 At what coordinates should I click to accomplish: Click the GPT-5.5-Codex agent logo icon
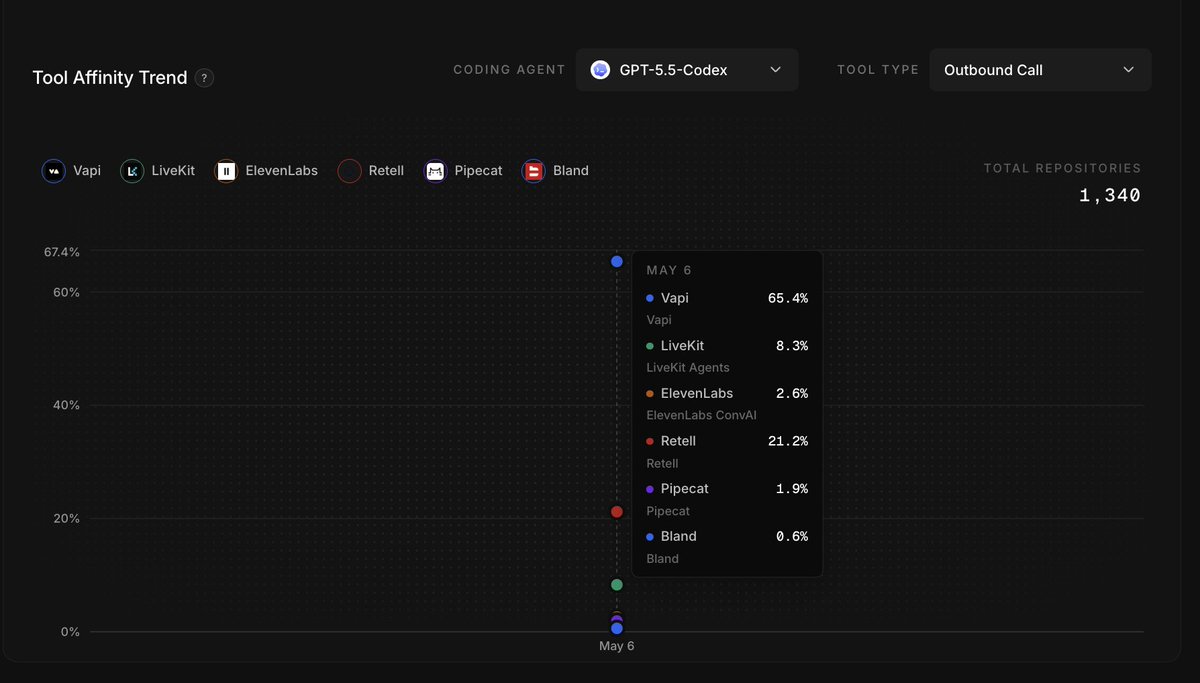[x=600, y=70]
